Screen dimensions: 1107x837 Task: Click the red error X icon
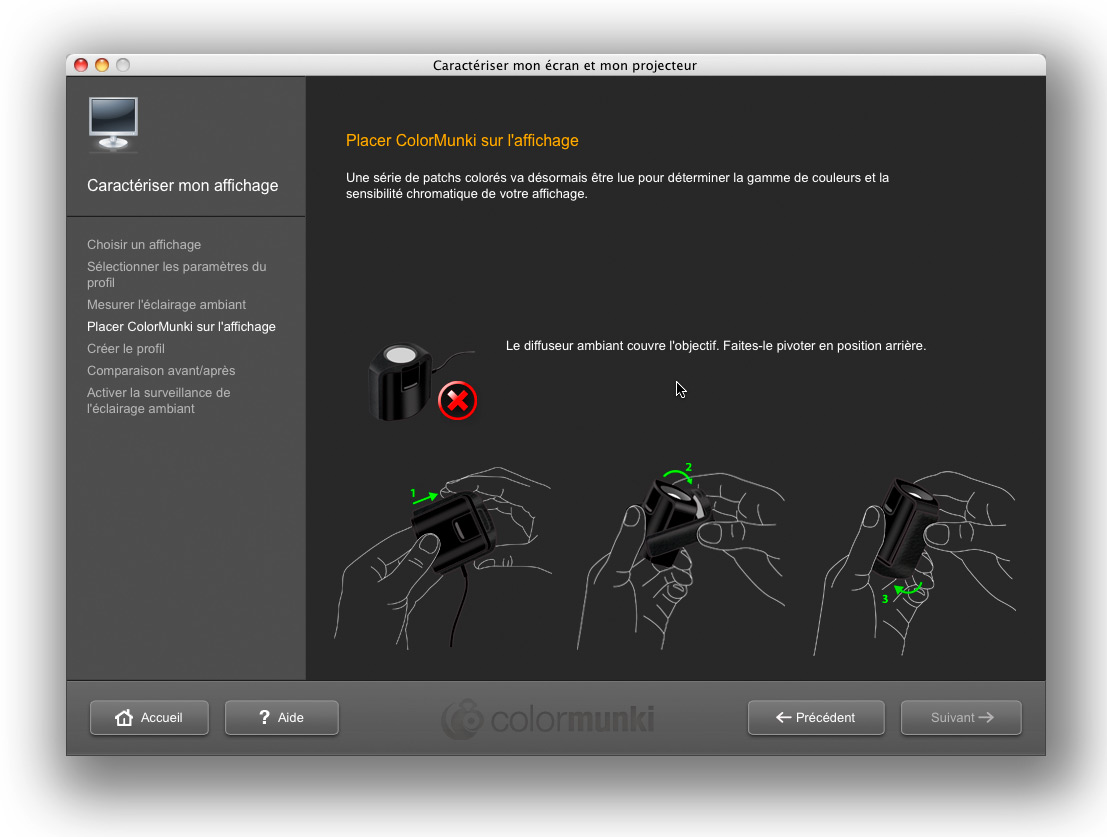tap(457, 401)
